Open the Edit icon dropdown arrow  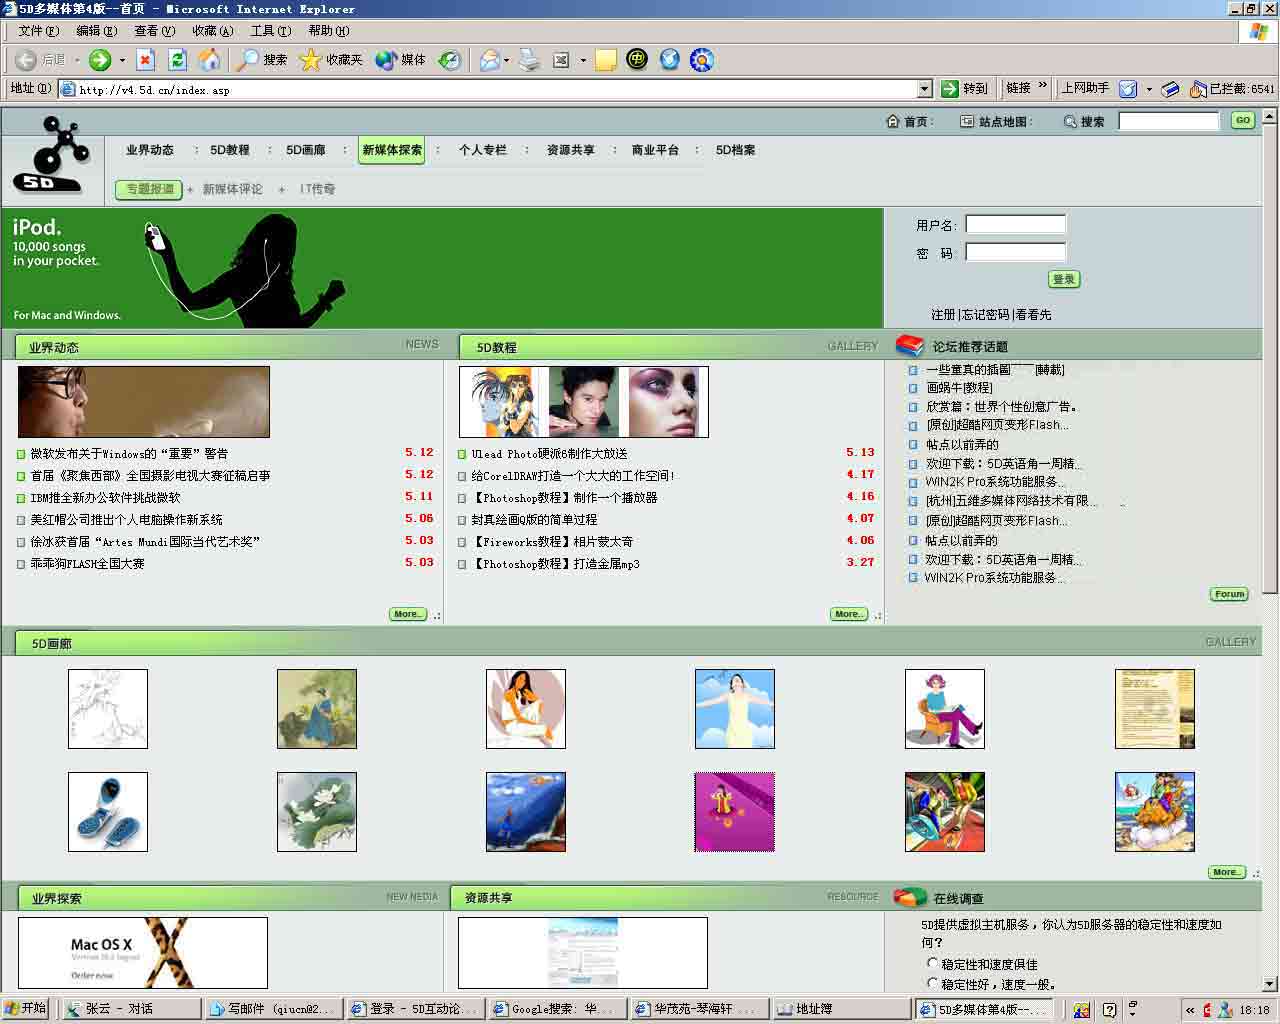pyautogui.click(x=582, y=60)
